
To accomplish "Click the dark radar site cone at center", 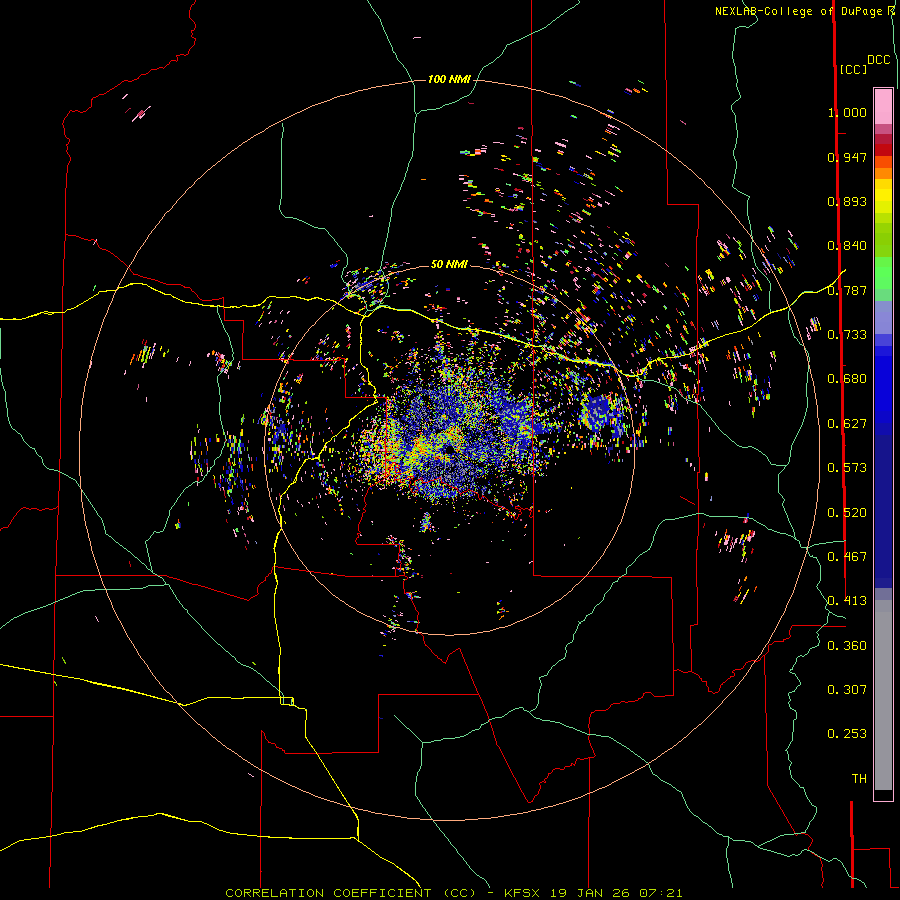I will tap(448, 449).
